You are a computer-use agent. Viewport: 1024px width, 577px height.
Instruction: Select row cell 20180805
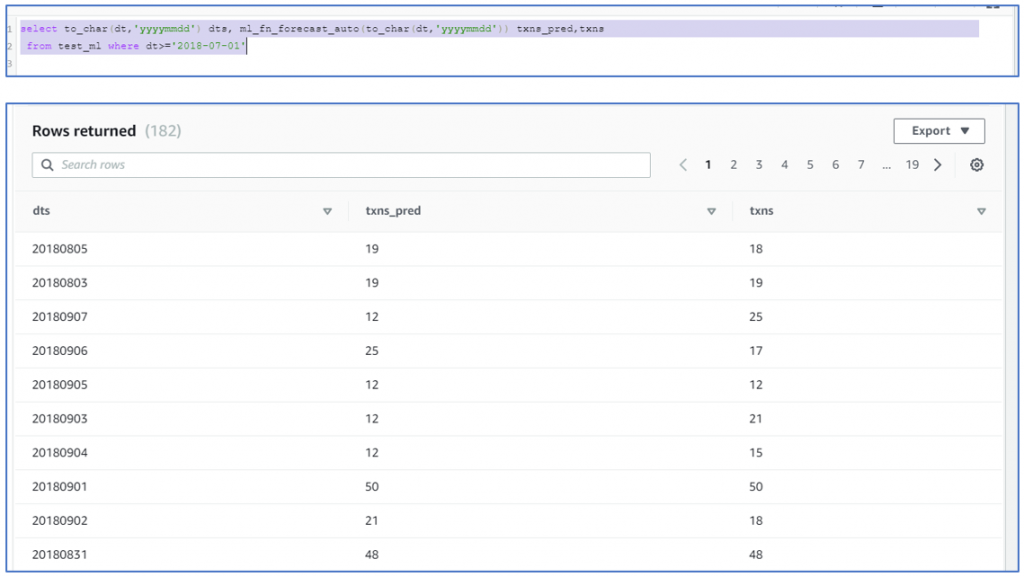tap(59, 249)
